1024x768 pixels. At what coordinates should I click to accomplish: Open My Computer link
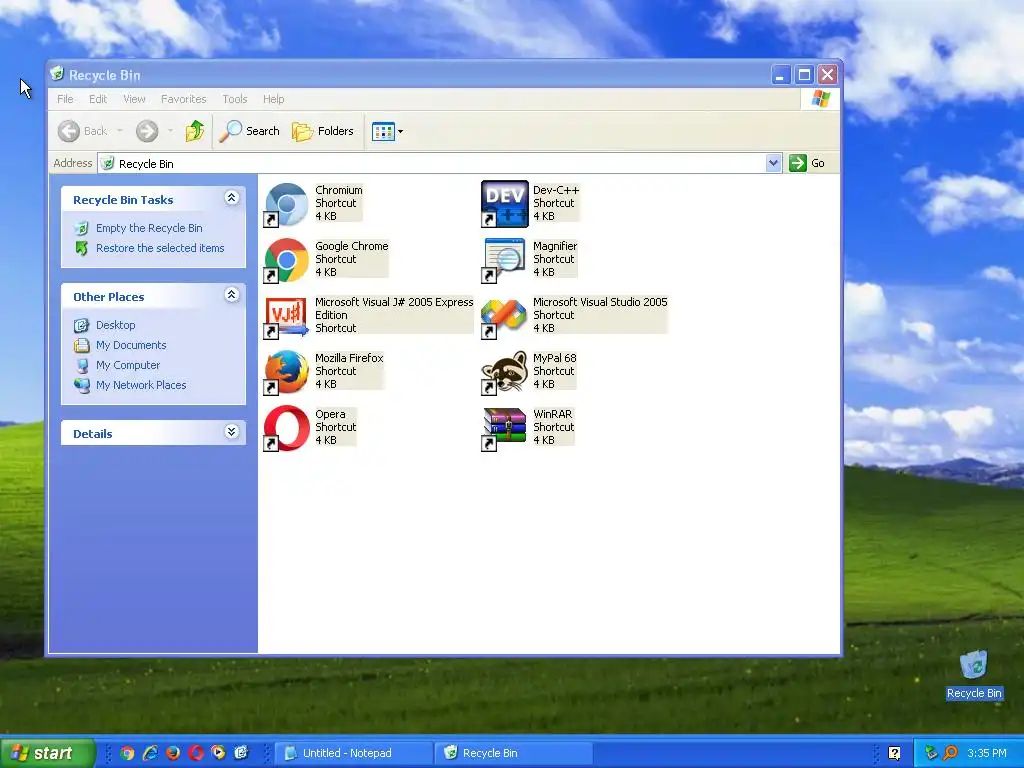click(x=128, y=365)
